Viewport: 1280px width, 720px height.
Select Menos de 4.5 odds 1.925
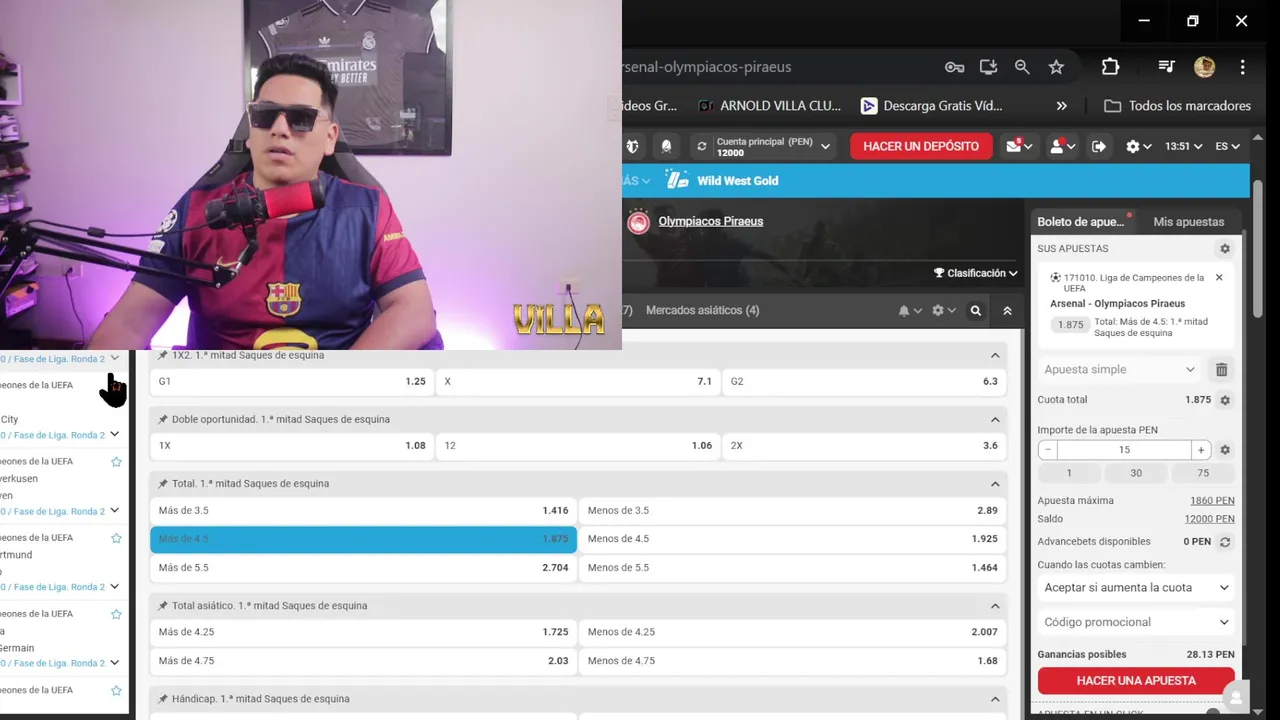point(793,539)
